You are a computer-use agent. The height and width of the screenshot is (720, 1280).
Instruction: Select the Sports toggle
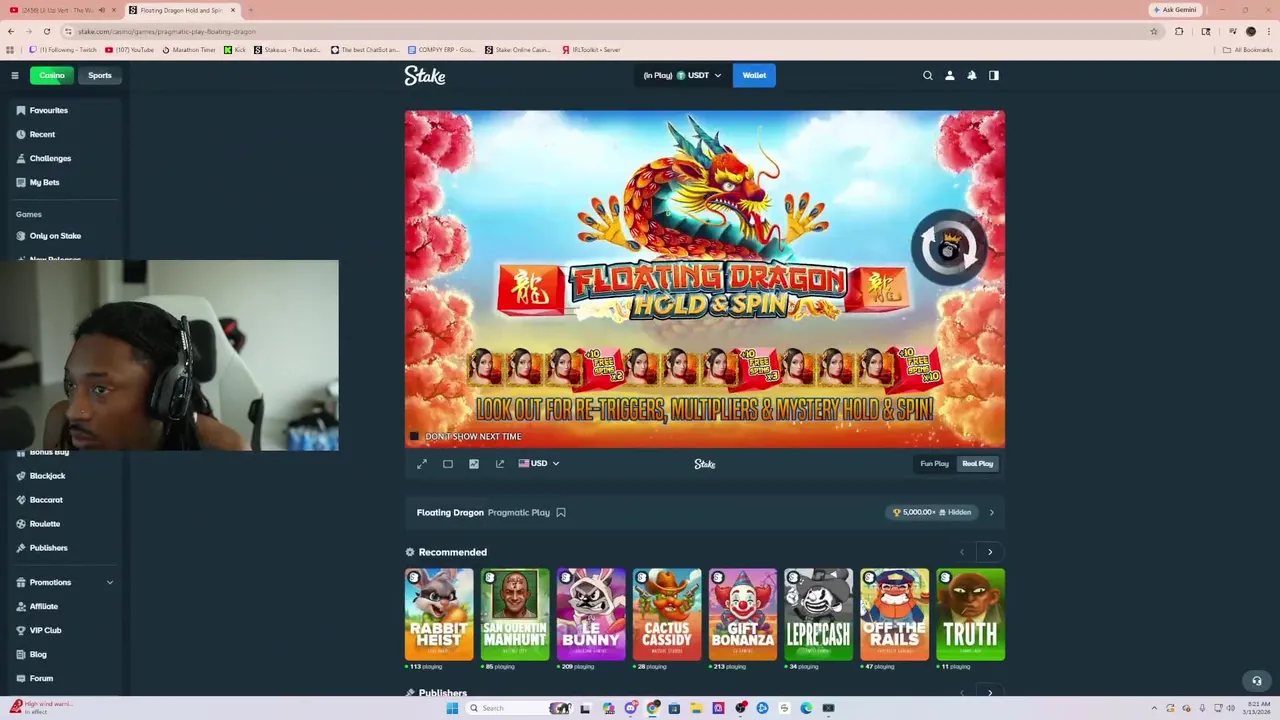click(99, 75)
